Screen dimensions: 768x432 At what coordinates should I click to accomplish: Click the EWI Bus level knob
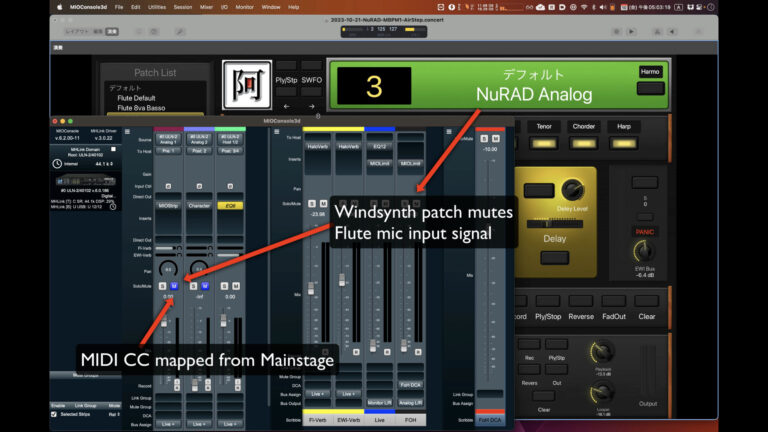pos(644,251)
